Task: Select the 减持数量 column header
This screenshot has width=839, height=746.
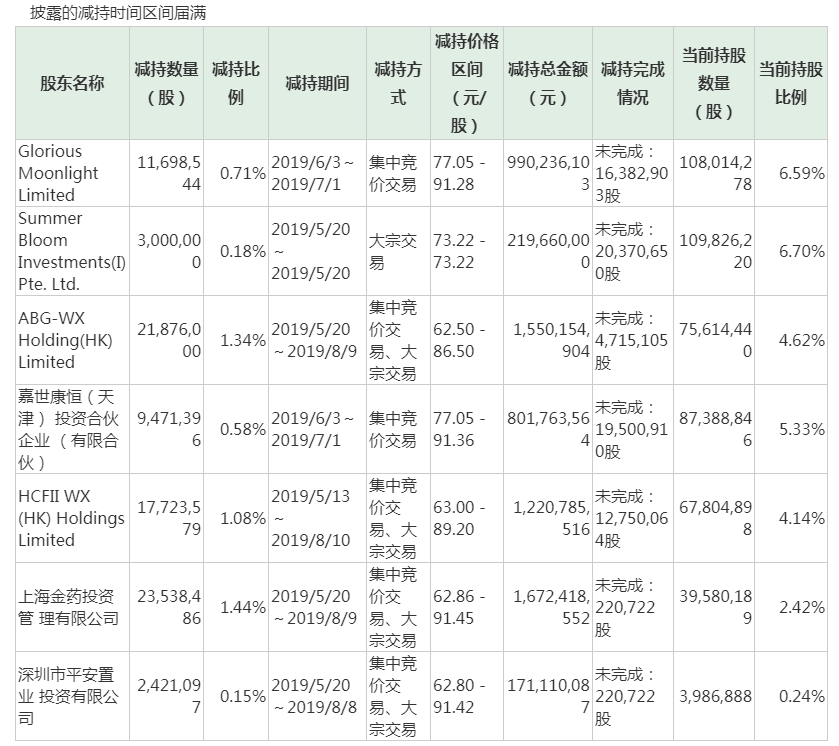Action: pos(166,83)
